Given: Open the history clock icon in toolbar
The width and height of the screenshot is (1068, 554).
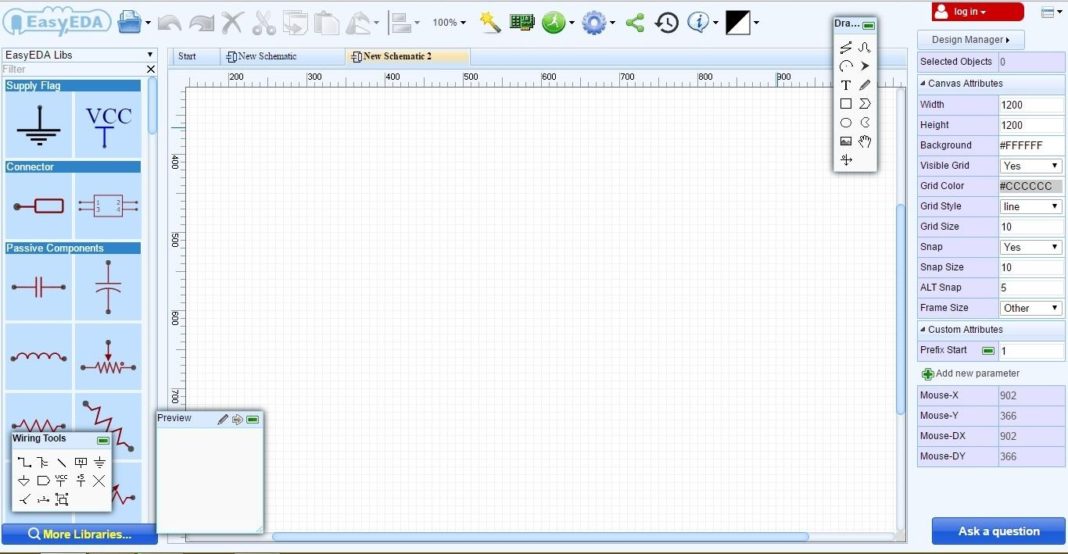Looking at the screenshot, I should point(666,22).
